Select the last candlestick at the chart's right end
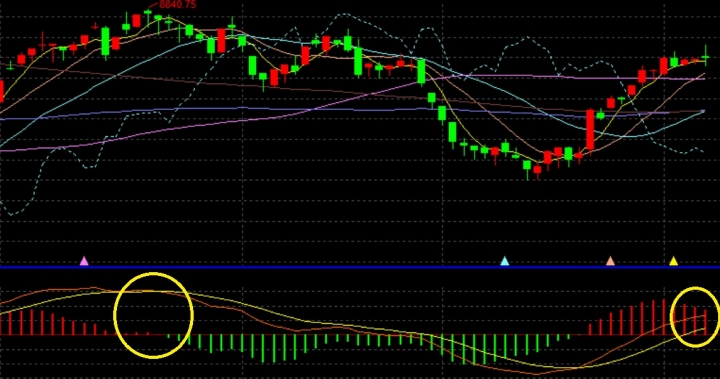This screenshot has width=720, height=379. coord(706,56)
